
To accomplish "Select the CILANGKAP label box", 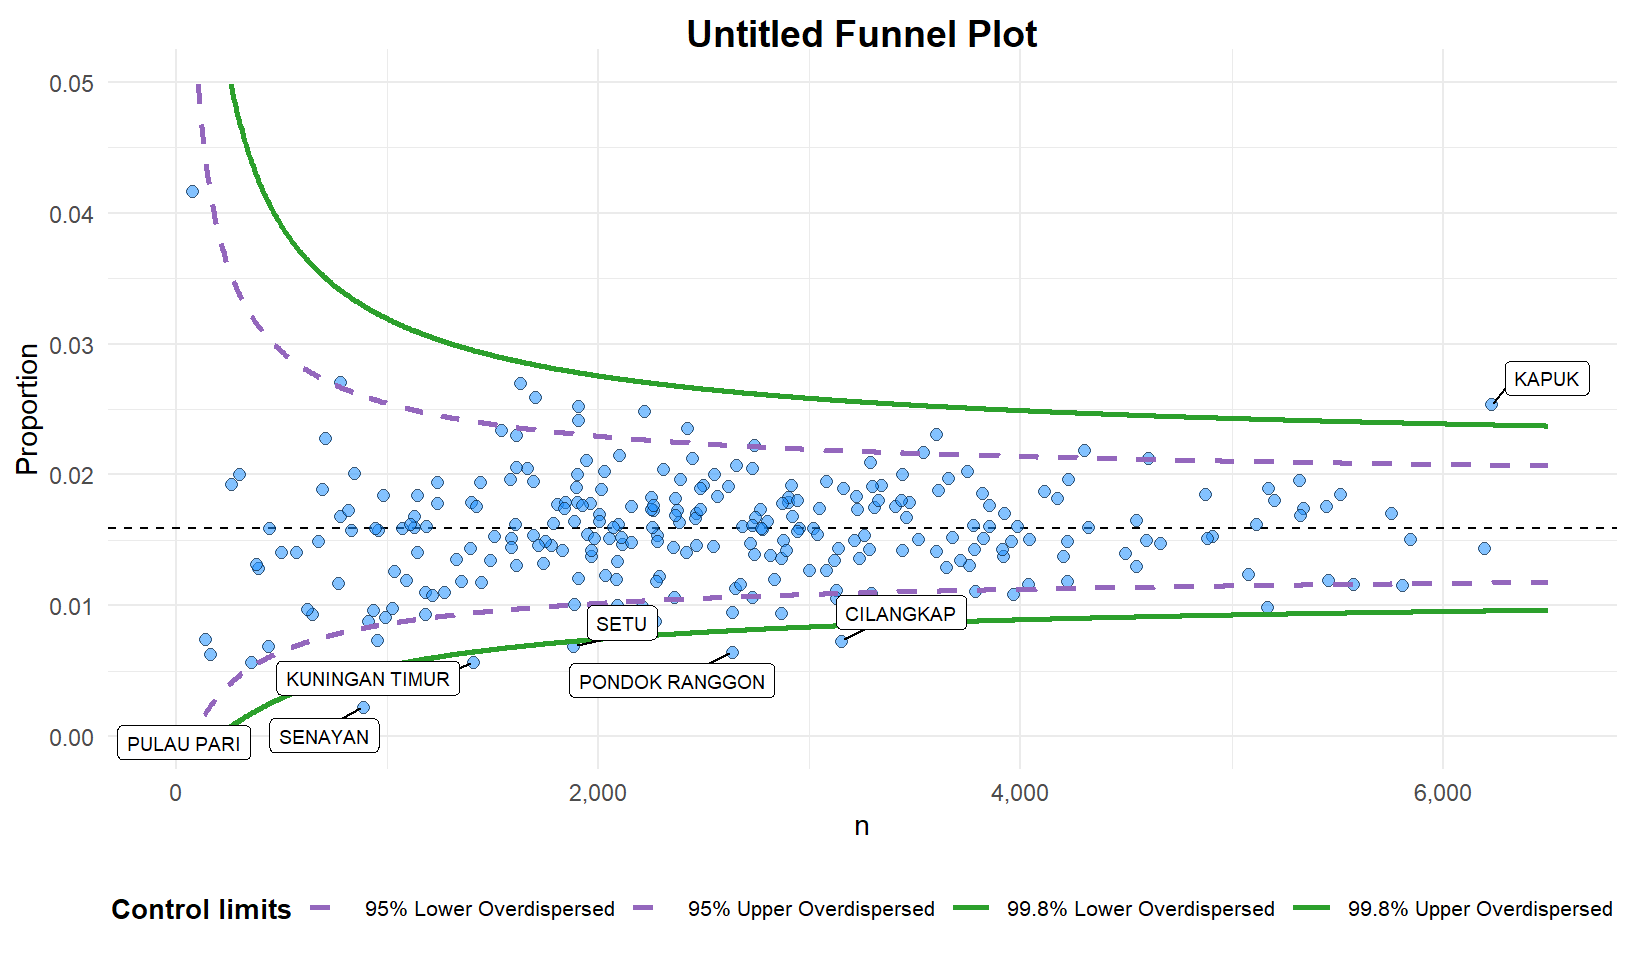I will coord(900,614).
